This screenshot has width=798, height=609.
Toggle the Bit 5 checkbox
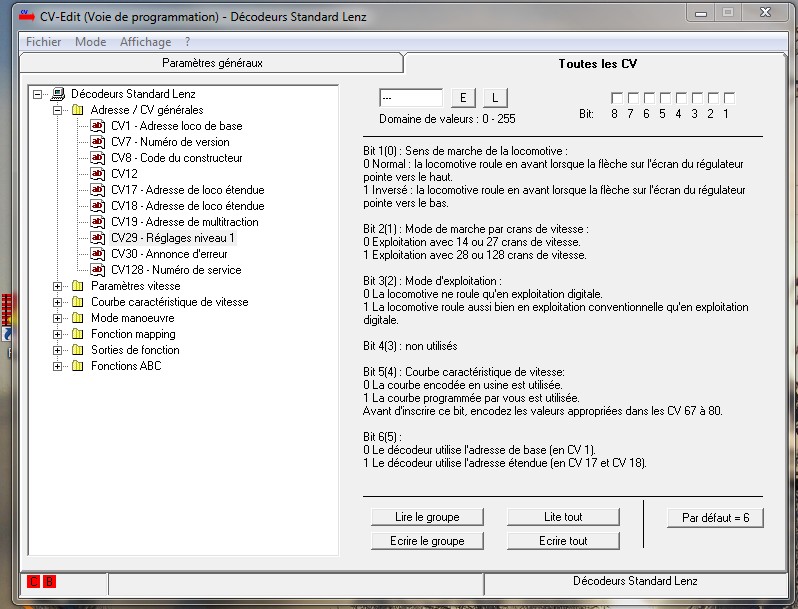coord(665,98)
